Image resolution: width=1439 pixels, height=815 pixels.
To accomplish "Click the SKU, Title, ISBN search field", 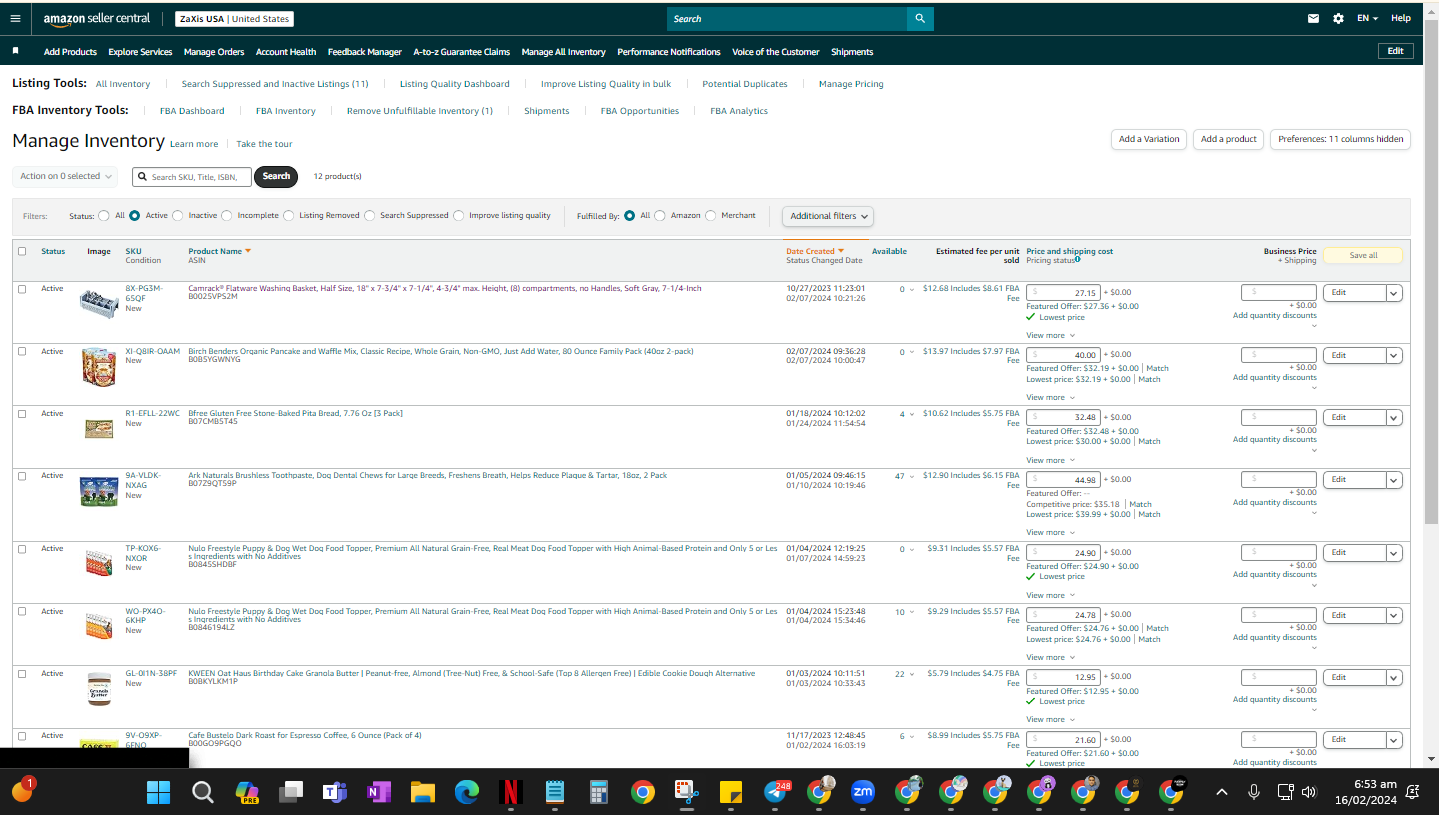I will click(192, 176).
